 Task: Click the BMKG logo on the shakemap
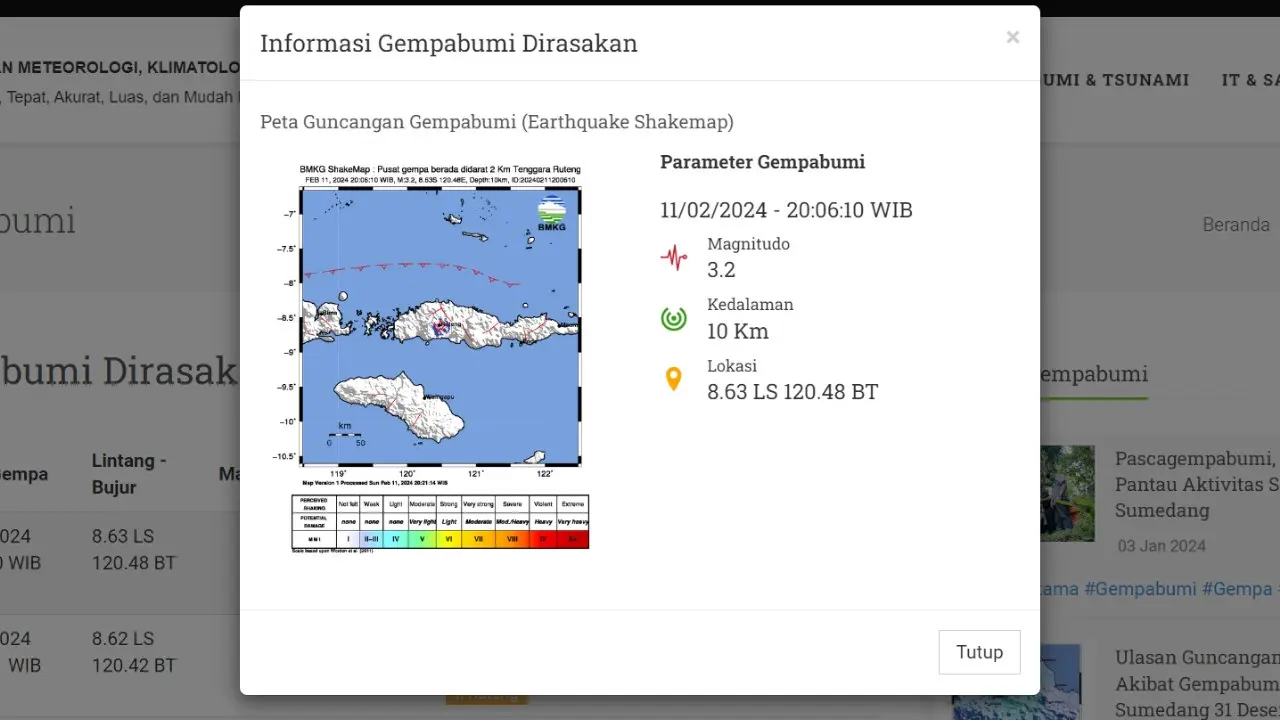click(x=552, y=214)
